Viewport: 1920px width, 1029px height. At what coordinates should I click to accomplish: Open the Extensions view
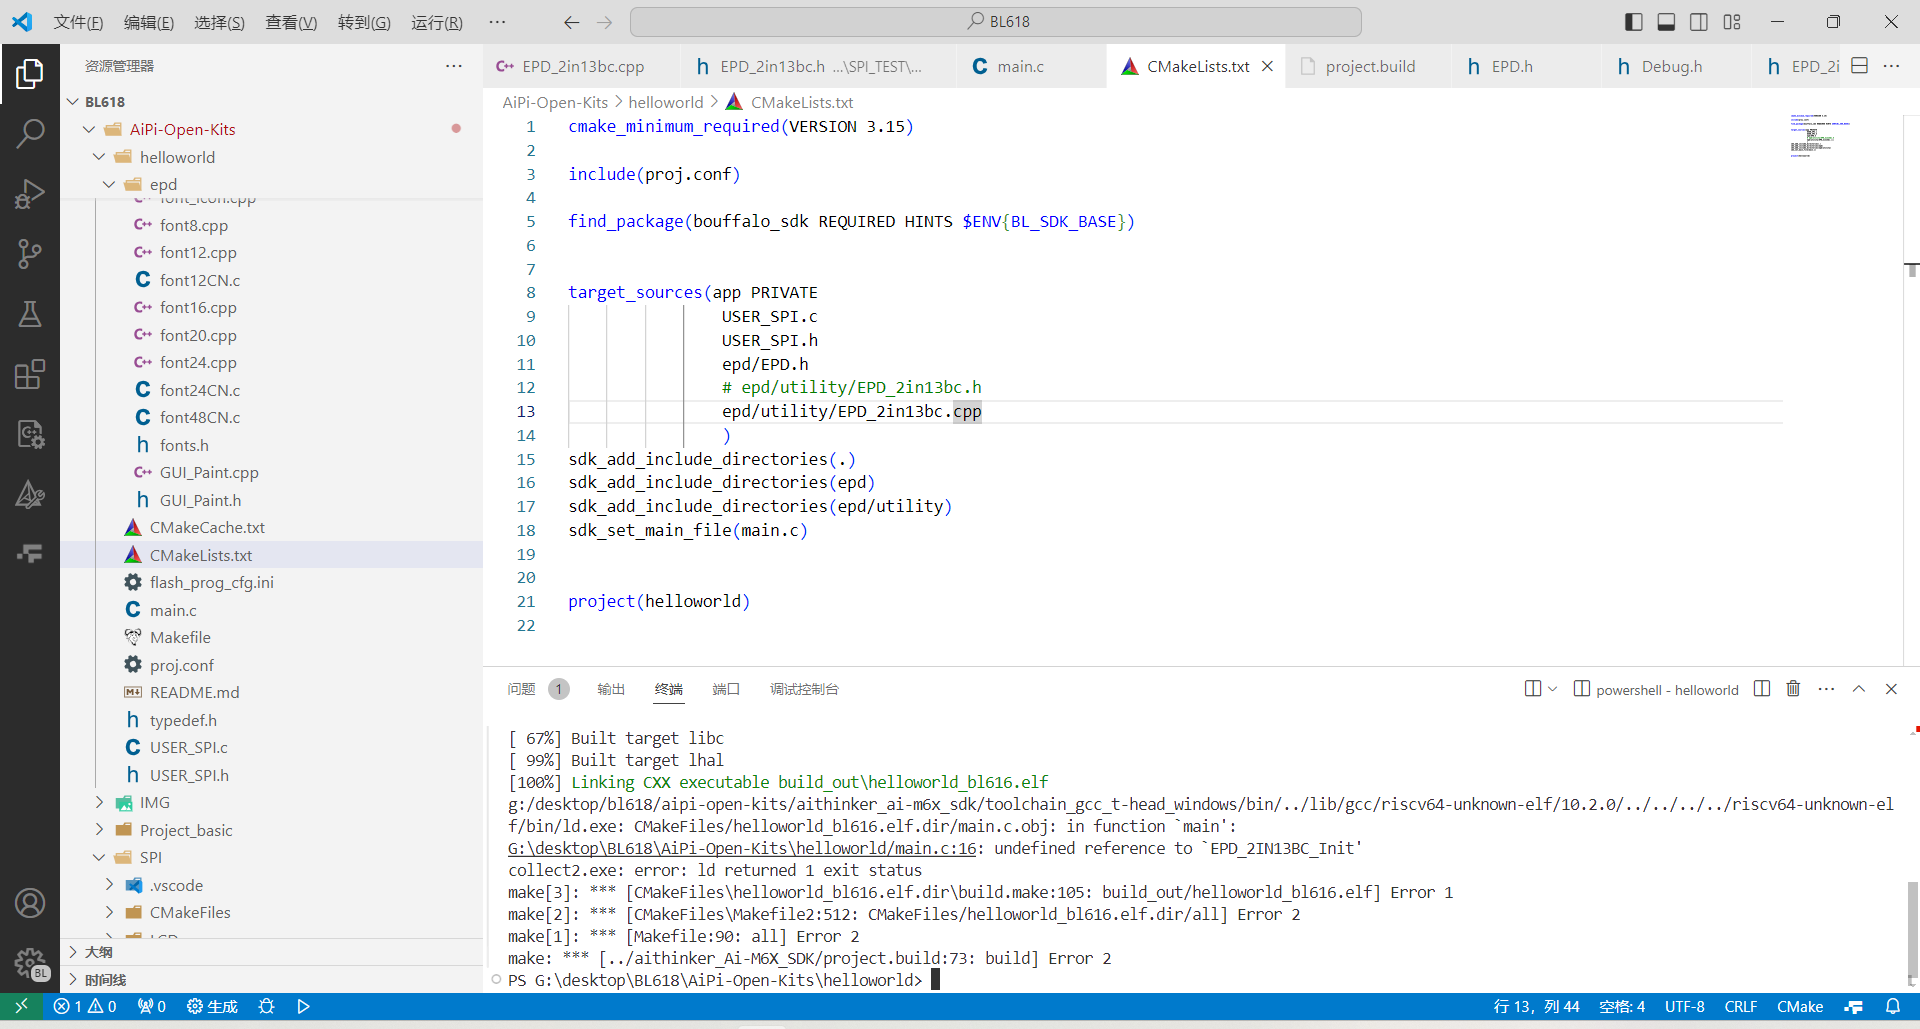30,374
